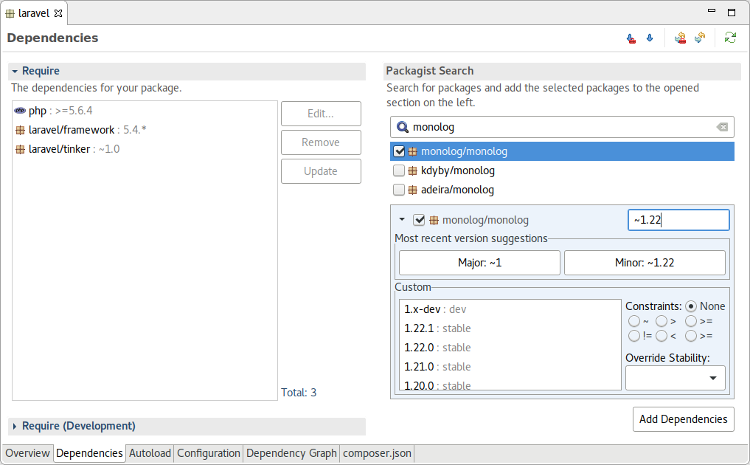Open the Override Stability dropdown
Screen dimensions: 750x465
pos(675,378)
